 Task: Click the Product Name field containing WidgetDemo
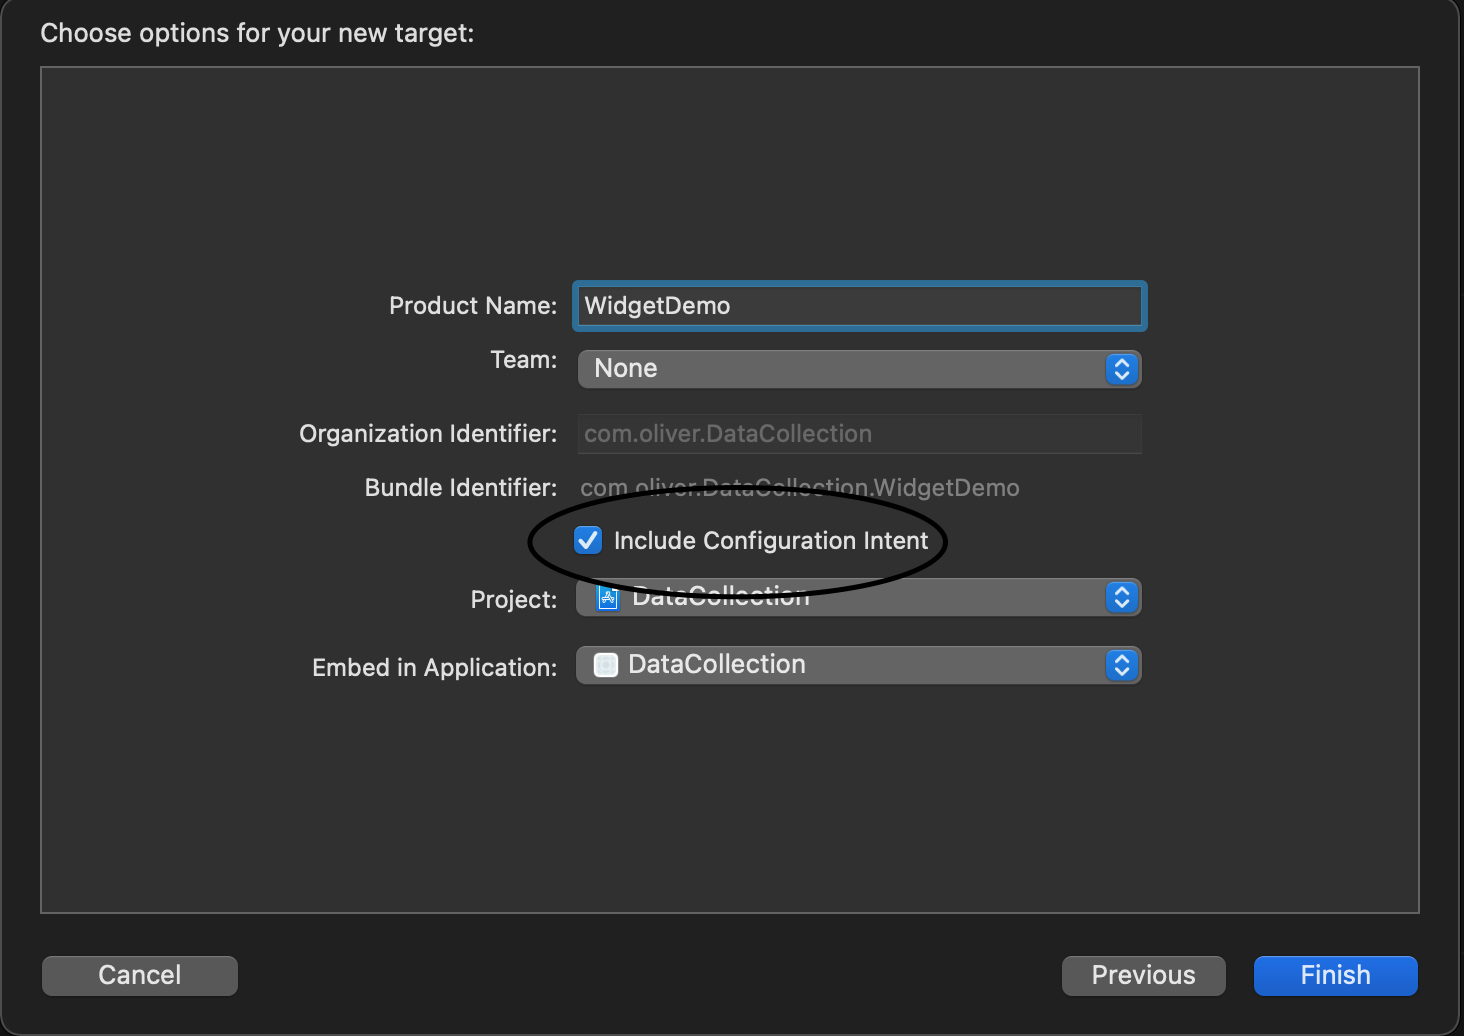click(859, 306)
